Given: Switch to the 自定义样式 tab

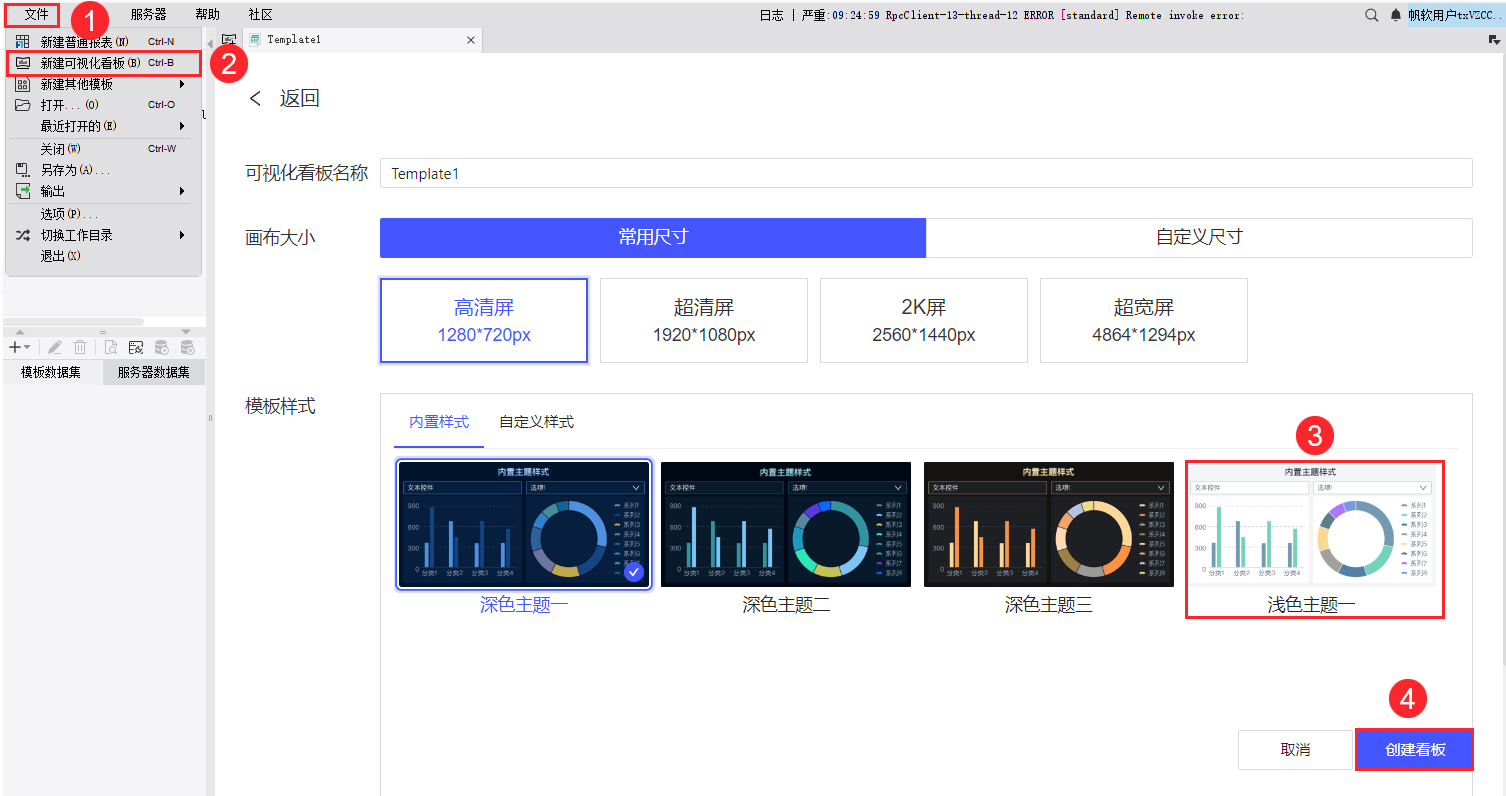Looking at the screenshot, I should pyautogui.click(x=536, y=422).
